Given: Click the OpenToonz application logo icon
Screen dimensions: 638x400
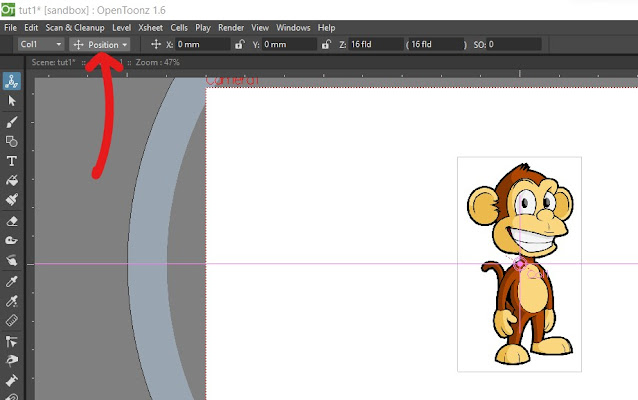Looking at the screenshot, I should pyautogui.click(x=8, y=9).
